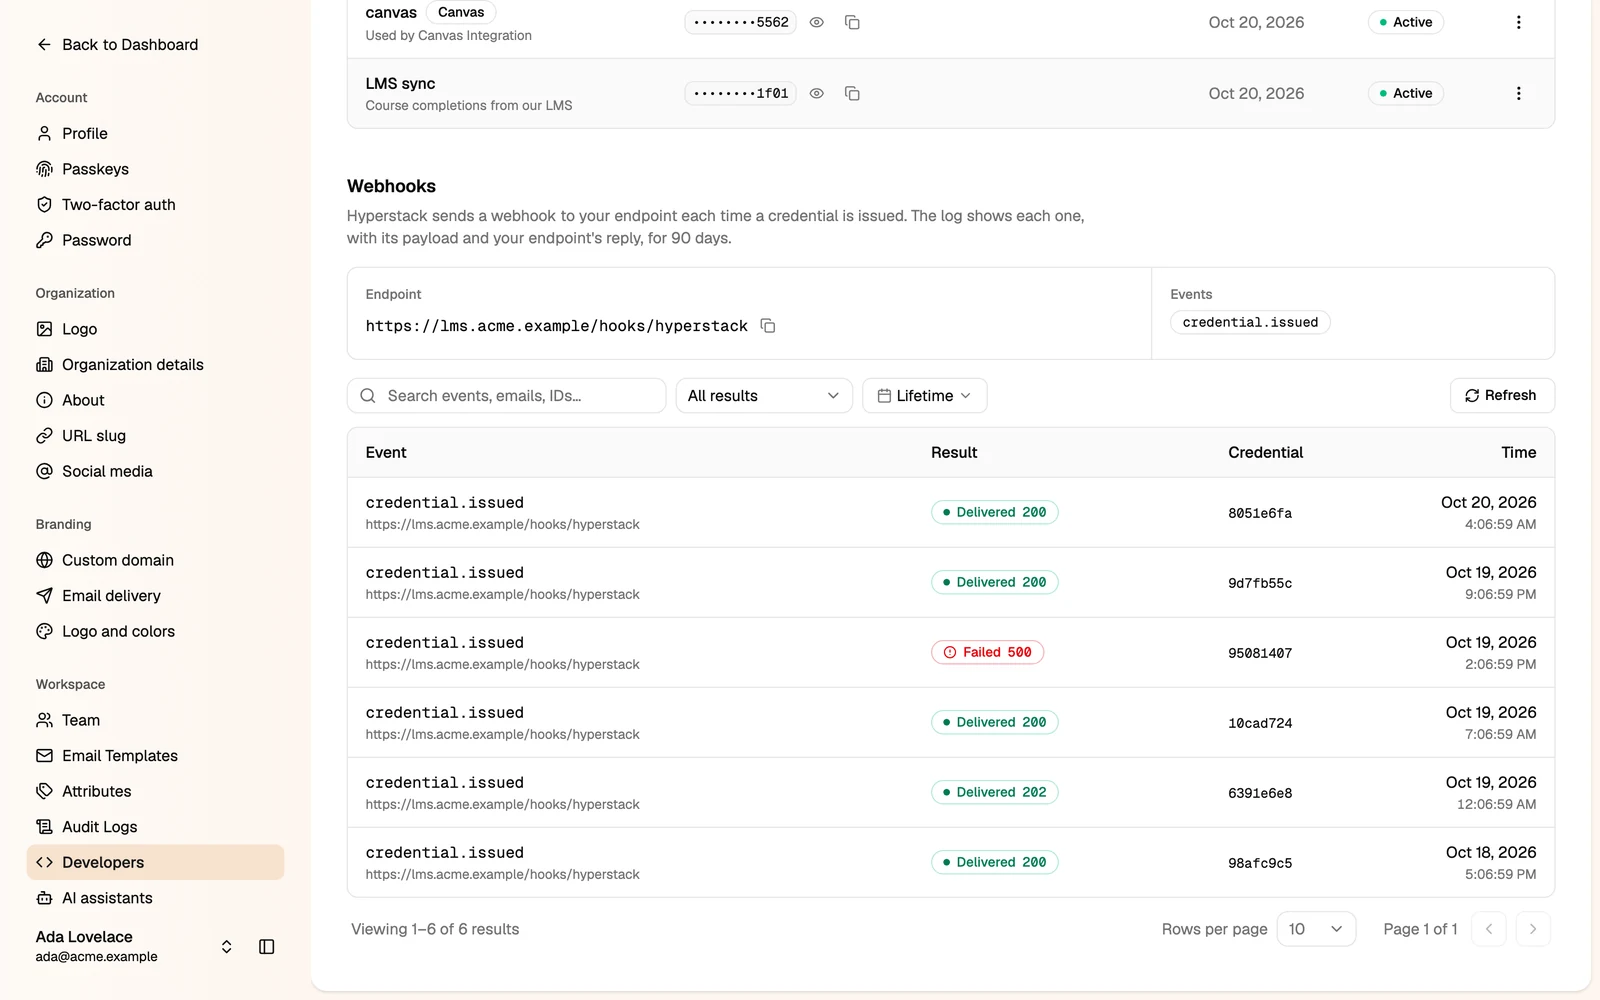Open the canvas key row's more options menu

[1518, 22]
